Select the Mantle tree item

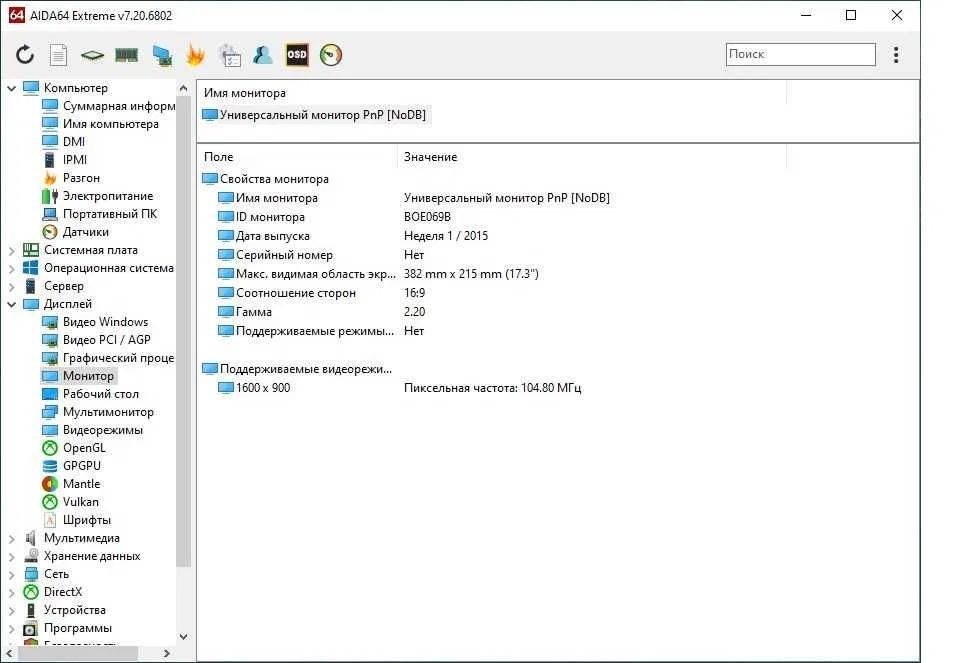click(71, 484)
